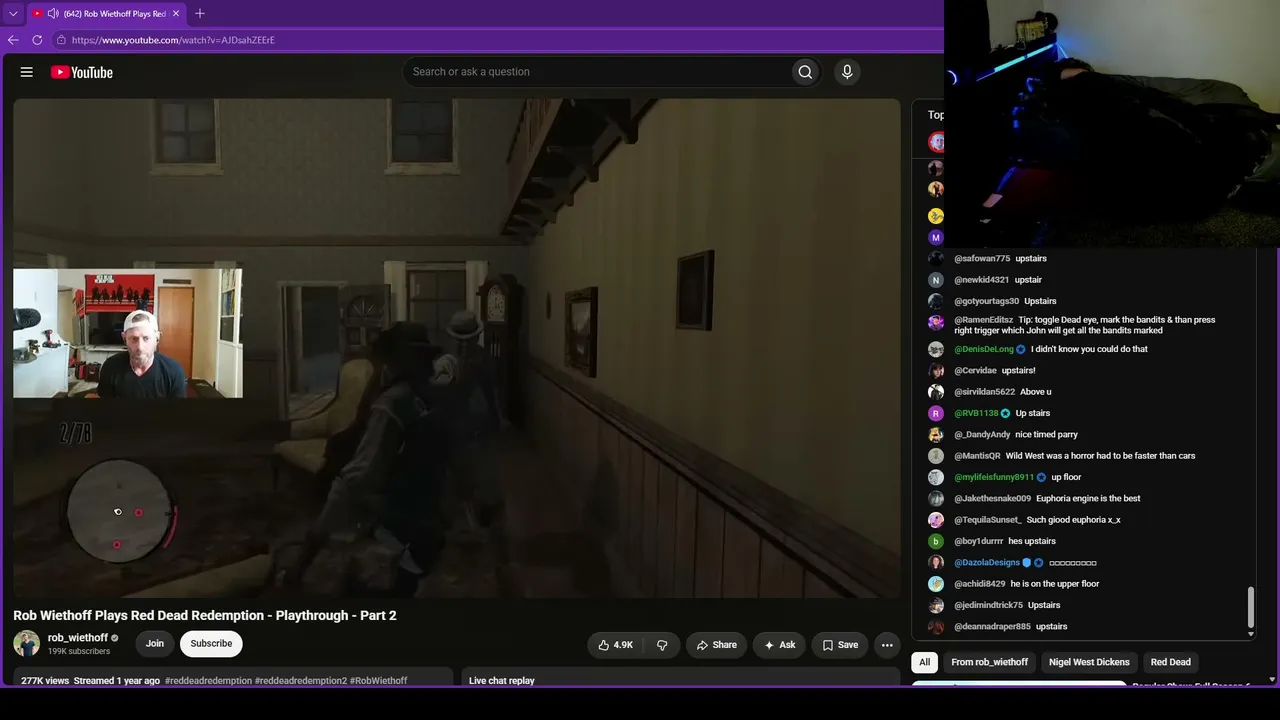Select @RamenEditsz Dead eye tip message
Viewport: 1280px width, 720px height.
[1085, 325]
